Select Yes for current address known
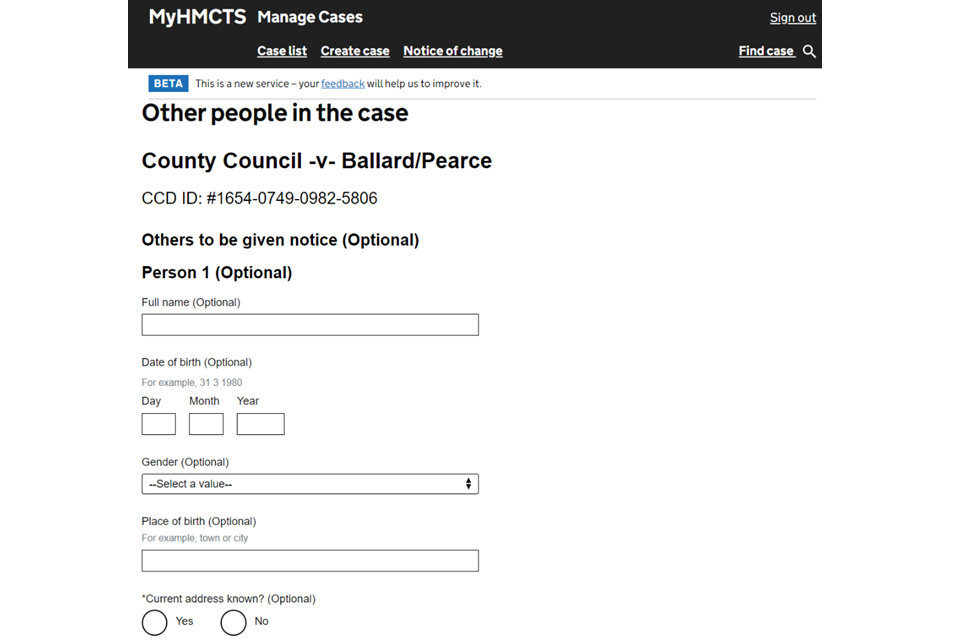 (x=155, y=622)
